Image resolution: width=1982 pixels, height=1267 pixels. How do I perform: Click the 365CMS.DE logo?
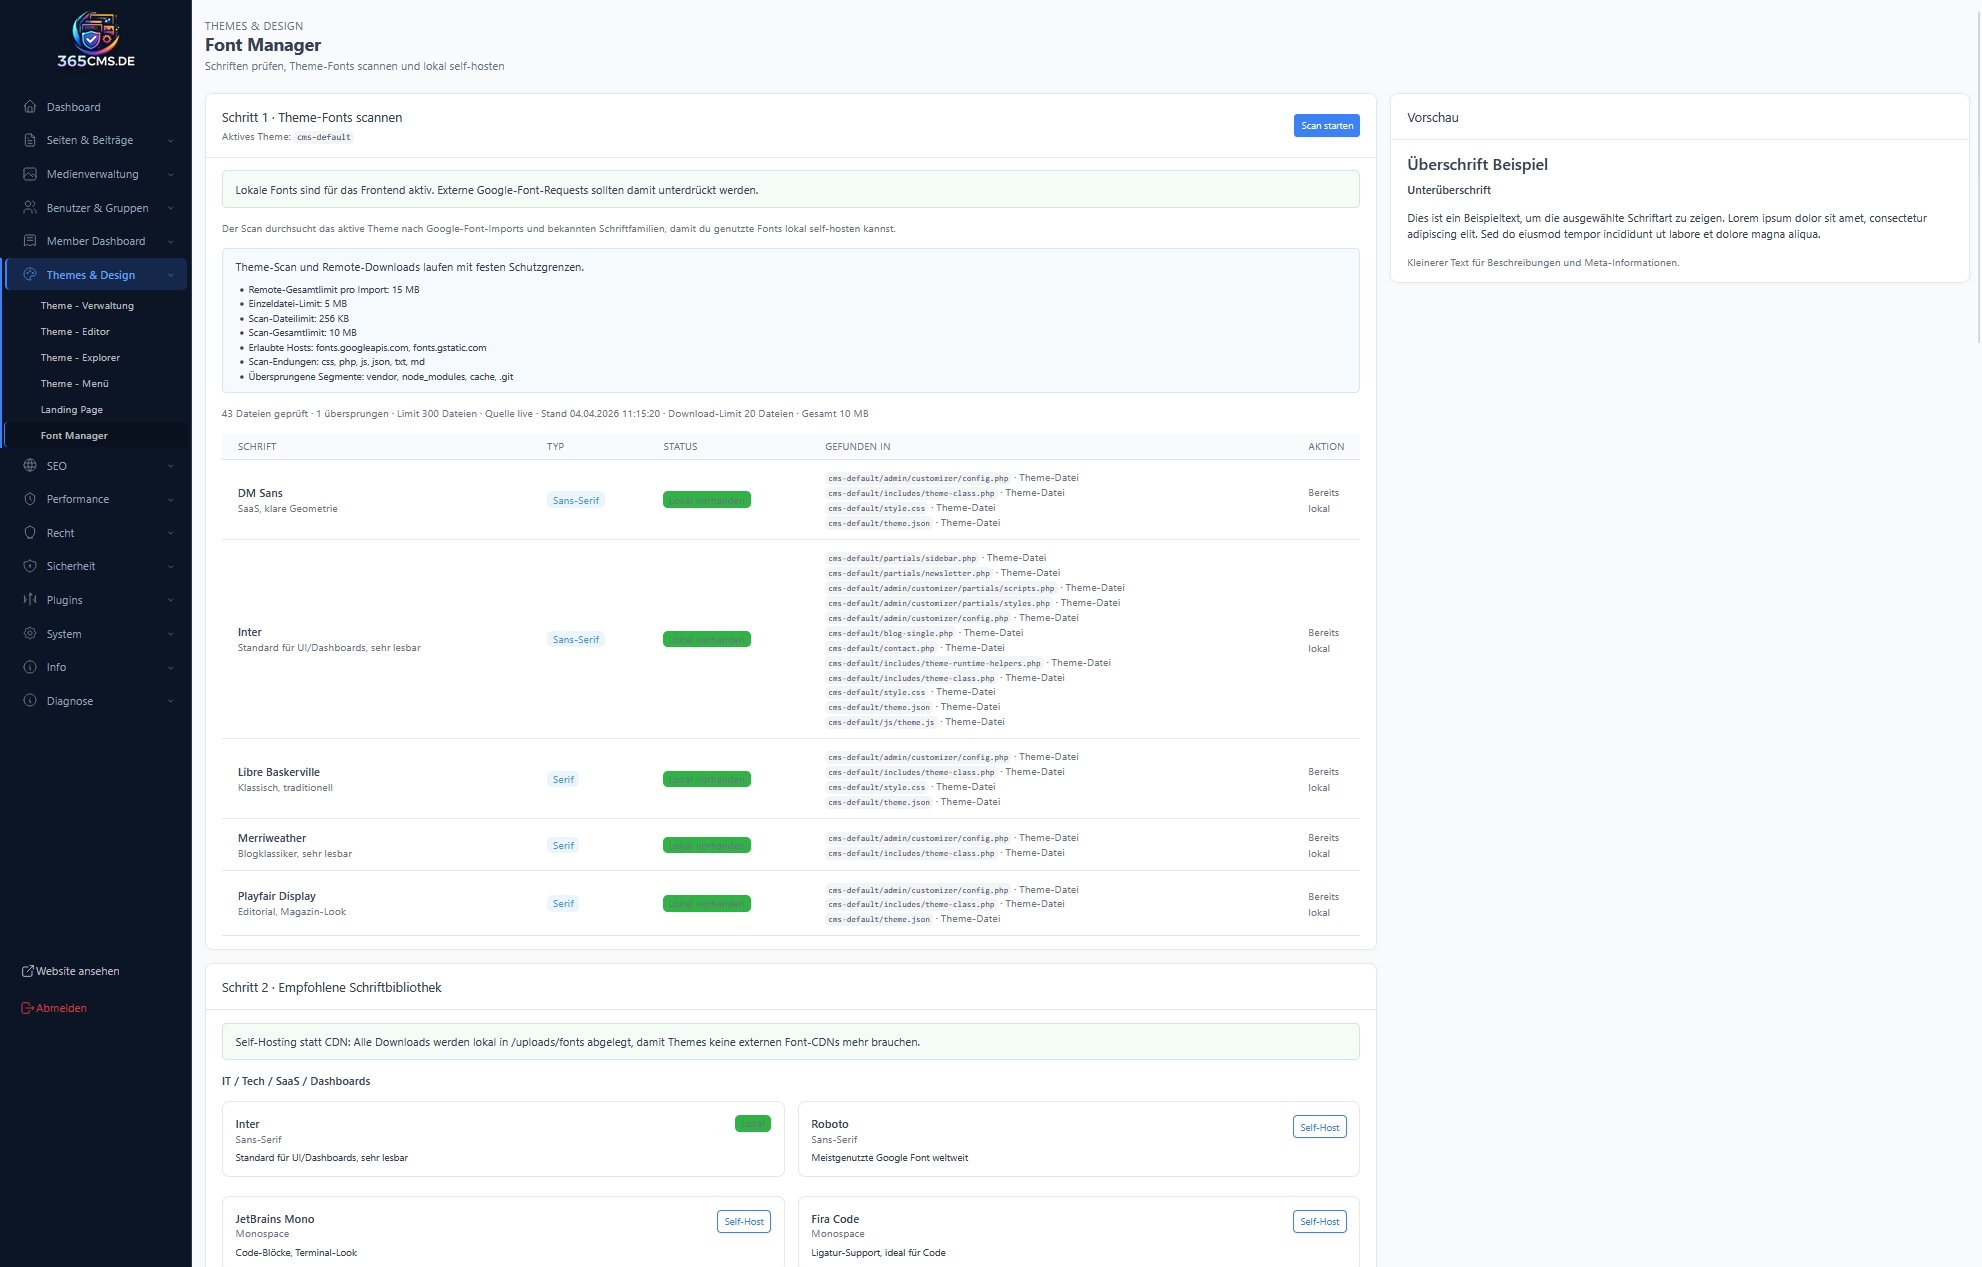coord(96,40)
